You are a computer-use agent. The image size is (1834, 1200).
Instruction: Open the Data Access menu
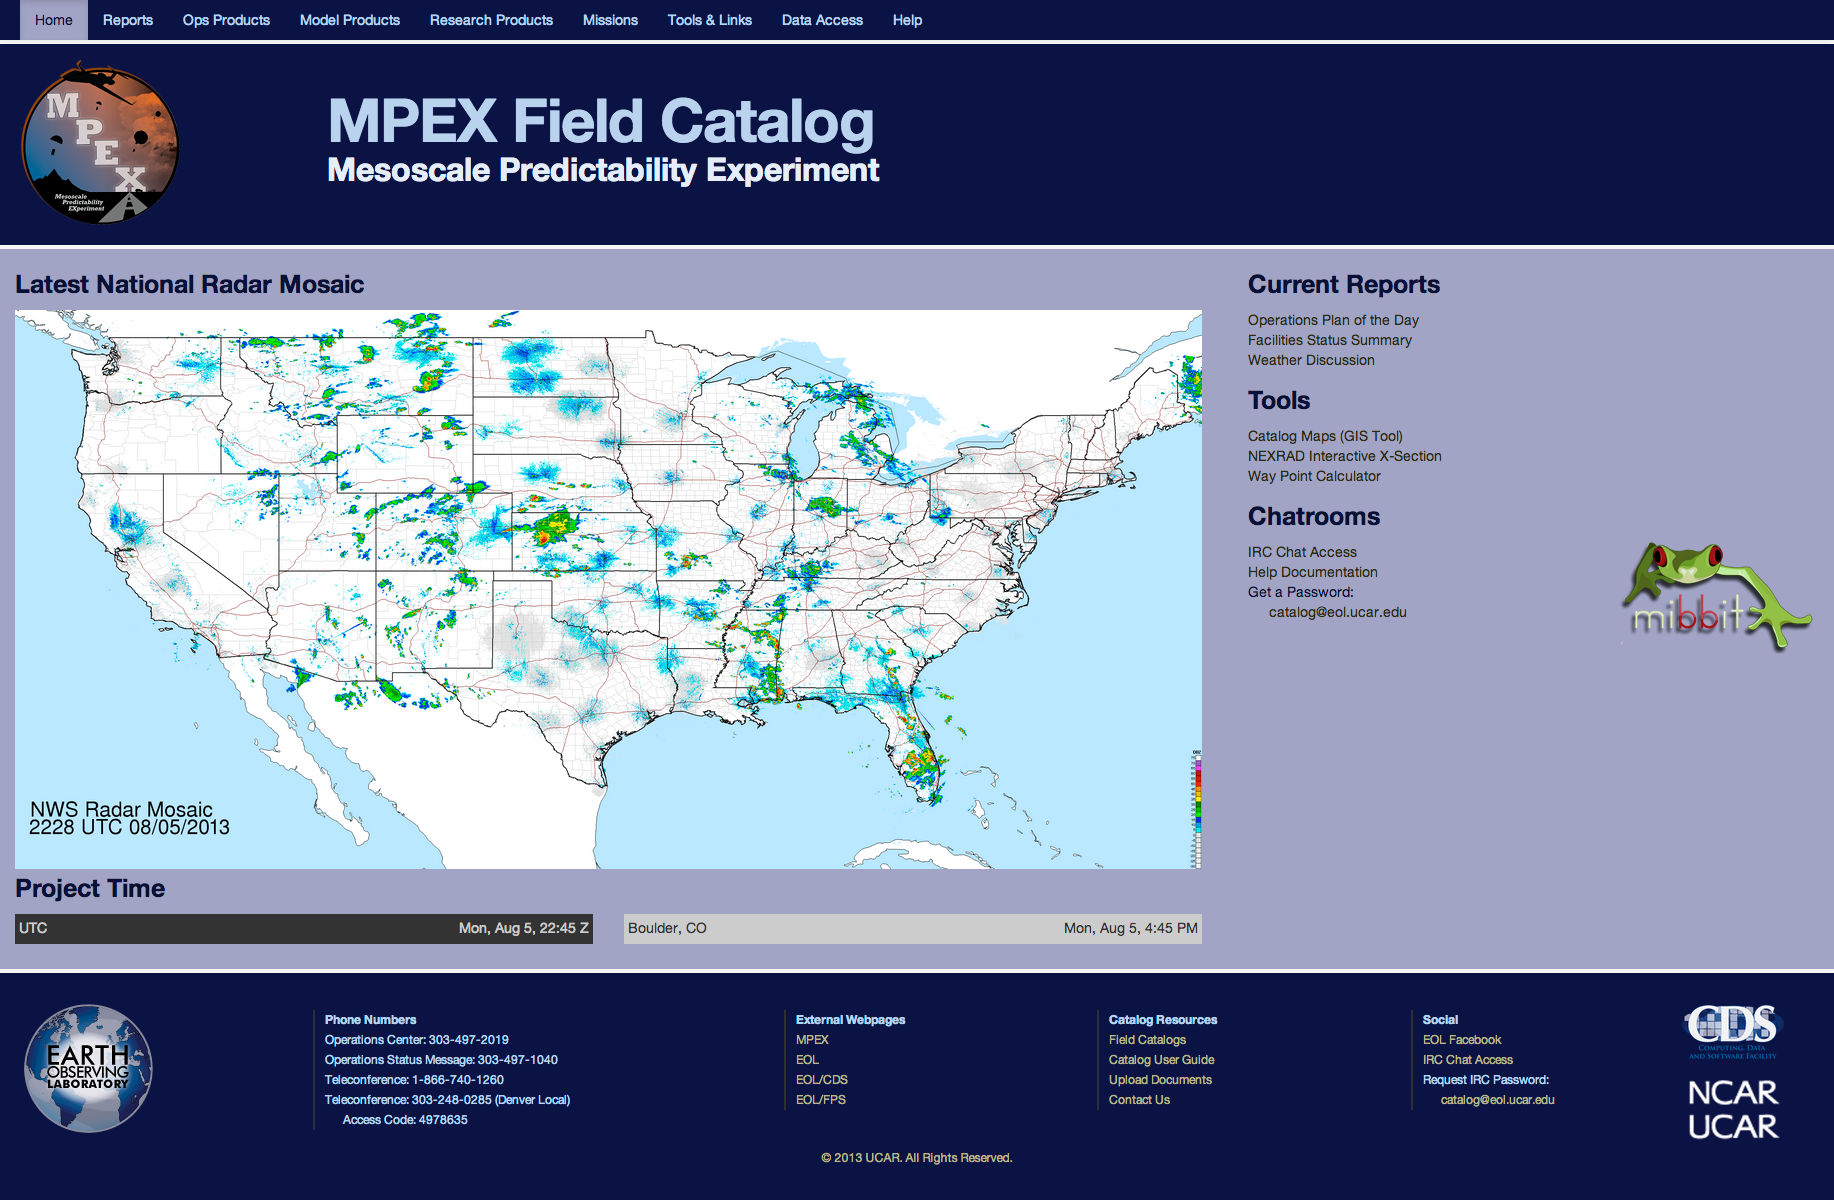[x=822, y=20]
